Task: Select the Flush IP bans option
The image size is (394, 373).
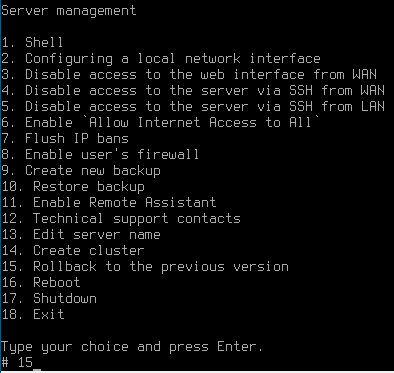Action: (x=65, y=138)
